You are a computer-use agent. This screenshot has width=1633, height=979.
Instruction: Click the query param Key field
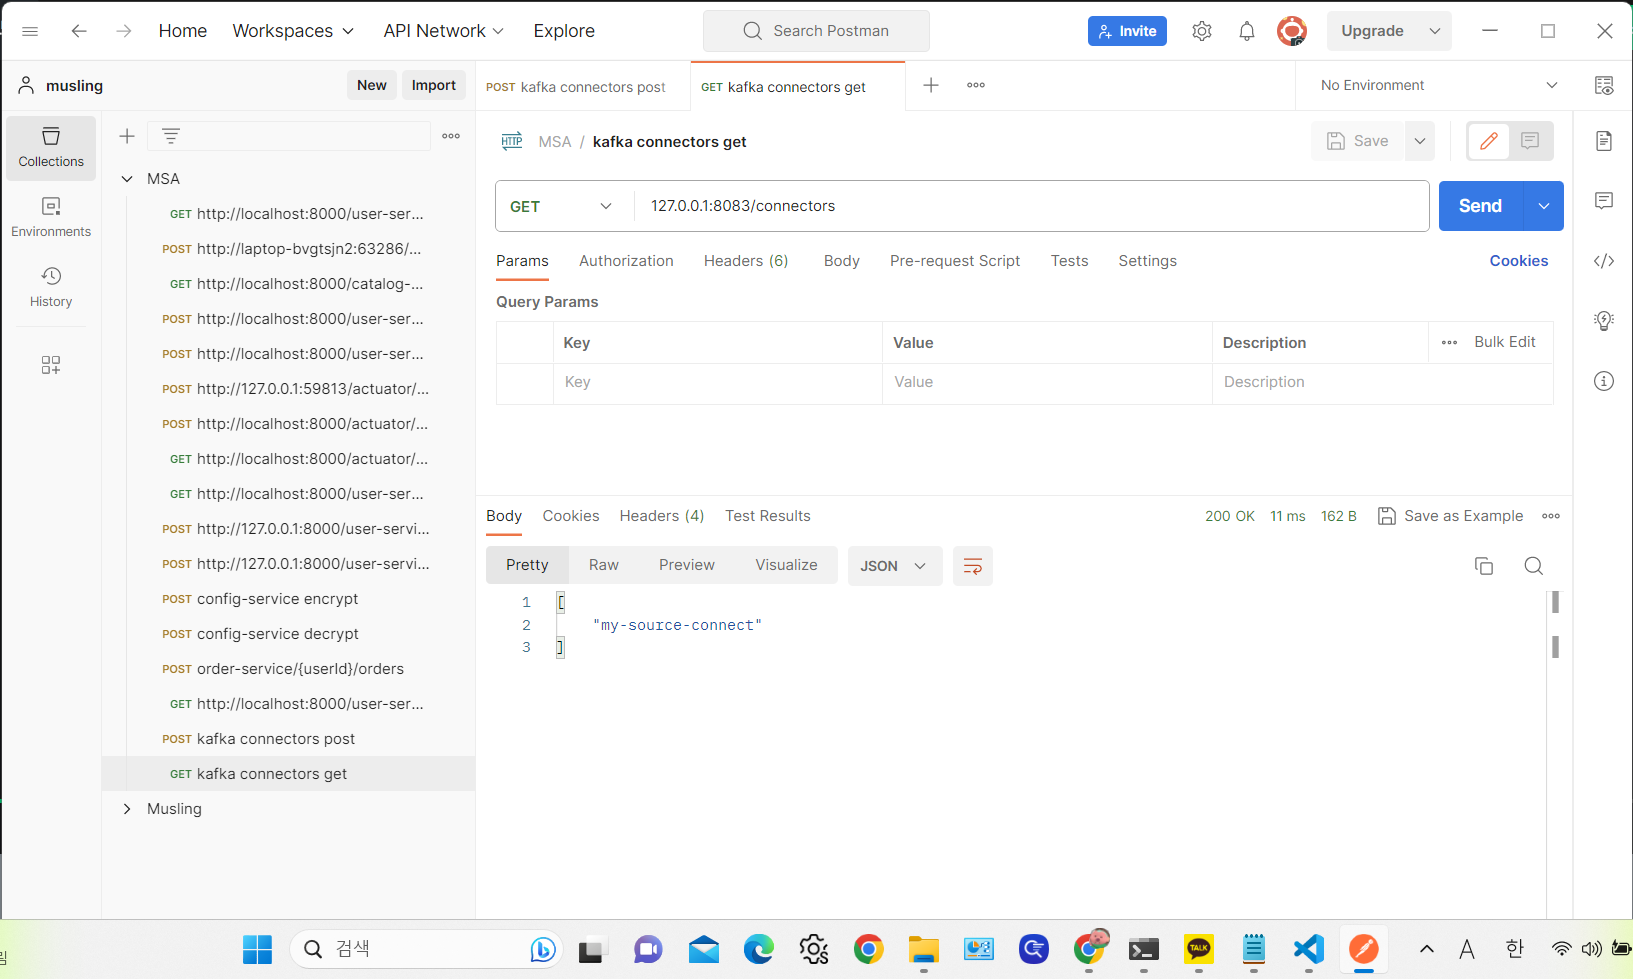point(718,382)
